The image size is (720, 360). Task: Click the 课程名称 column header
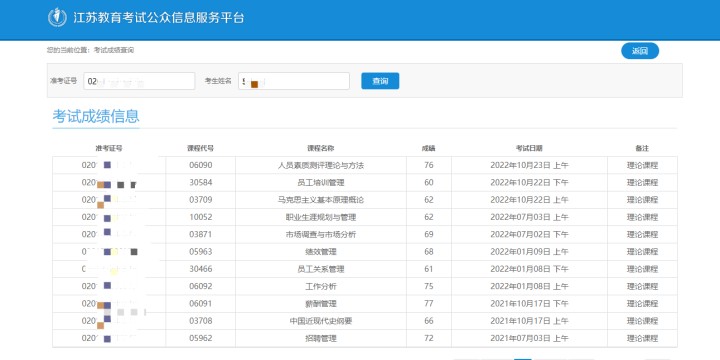click(x=321, y=148)
